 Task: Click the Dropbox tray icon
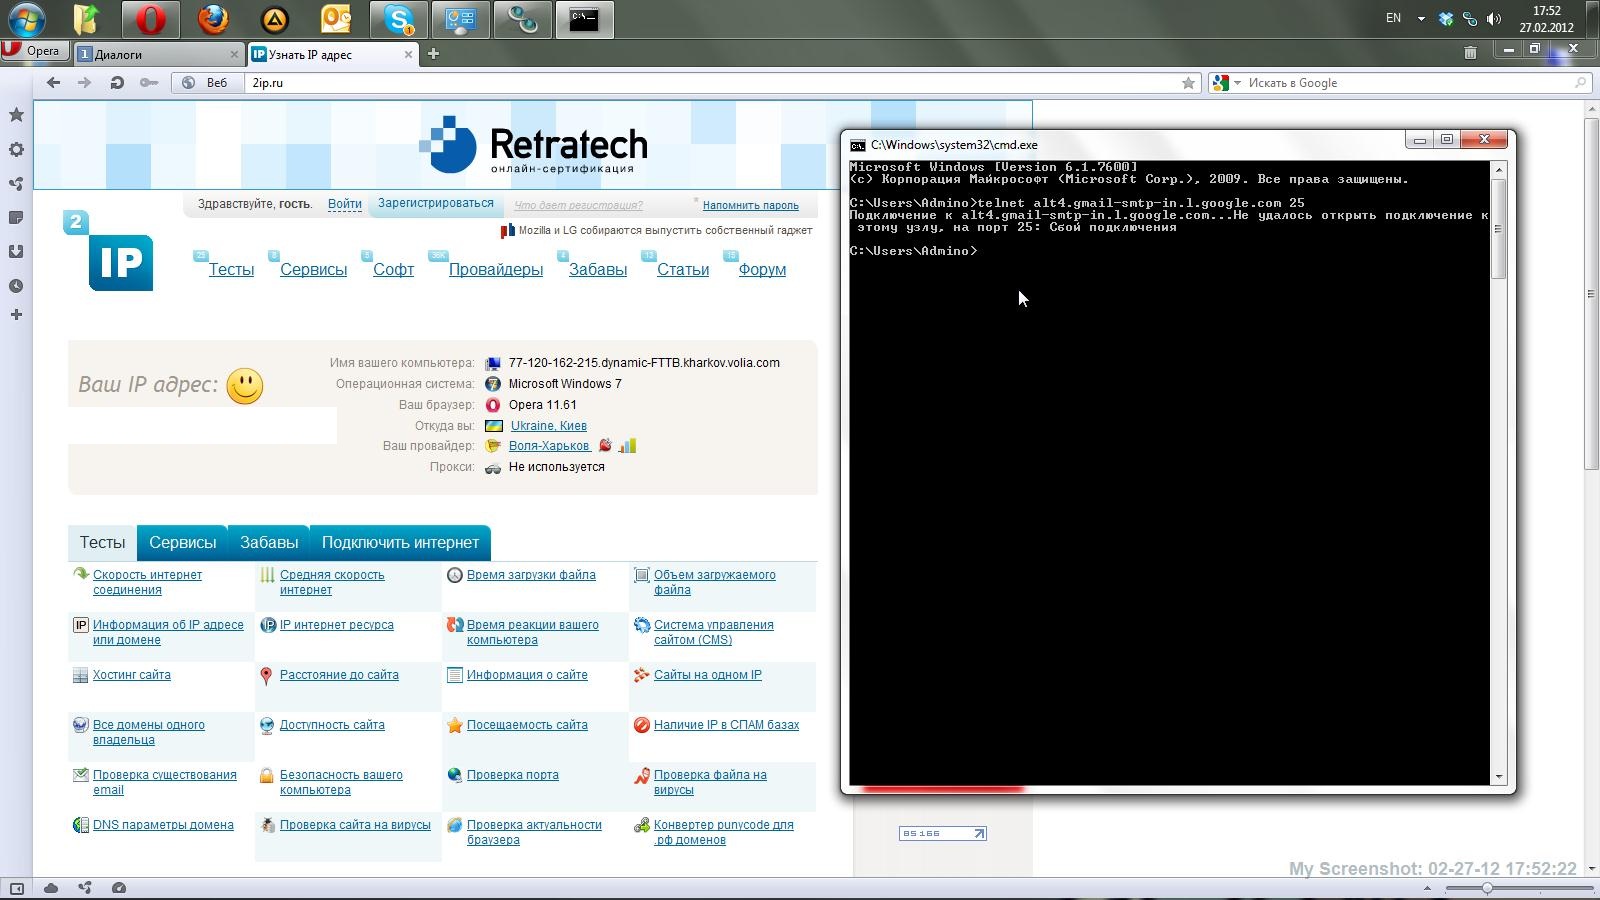pos(1445,19)
